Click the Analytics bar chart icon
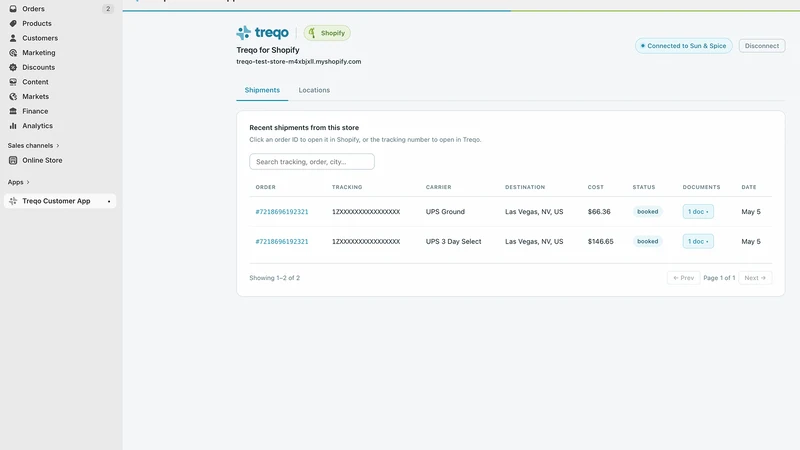Screen dimensions: 800x450 [x=13, y=126]
